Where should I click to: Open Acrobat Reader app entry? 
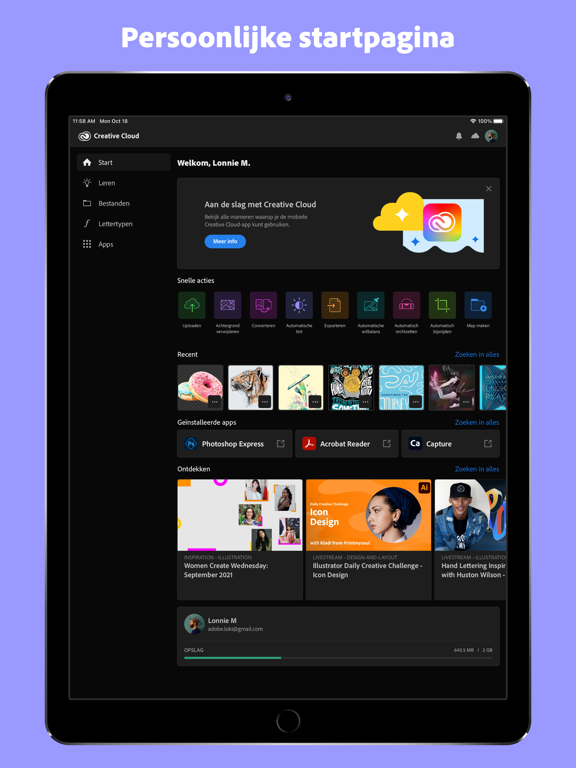click(346, 444)
